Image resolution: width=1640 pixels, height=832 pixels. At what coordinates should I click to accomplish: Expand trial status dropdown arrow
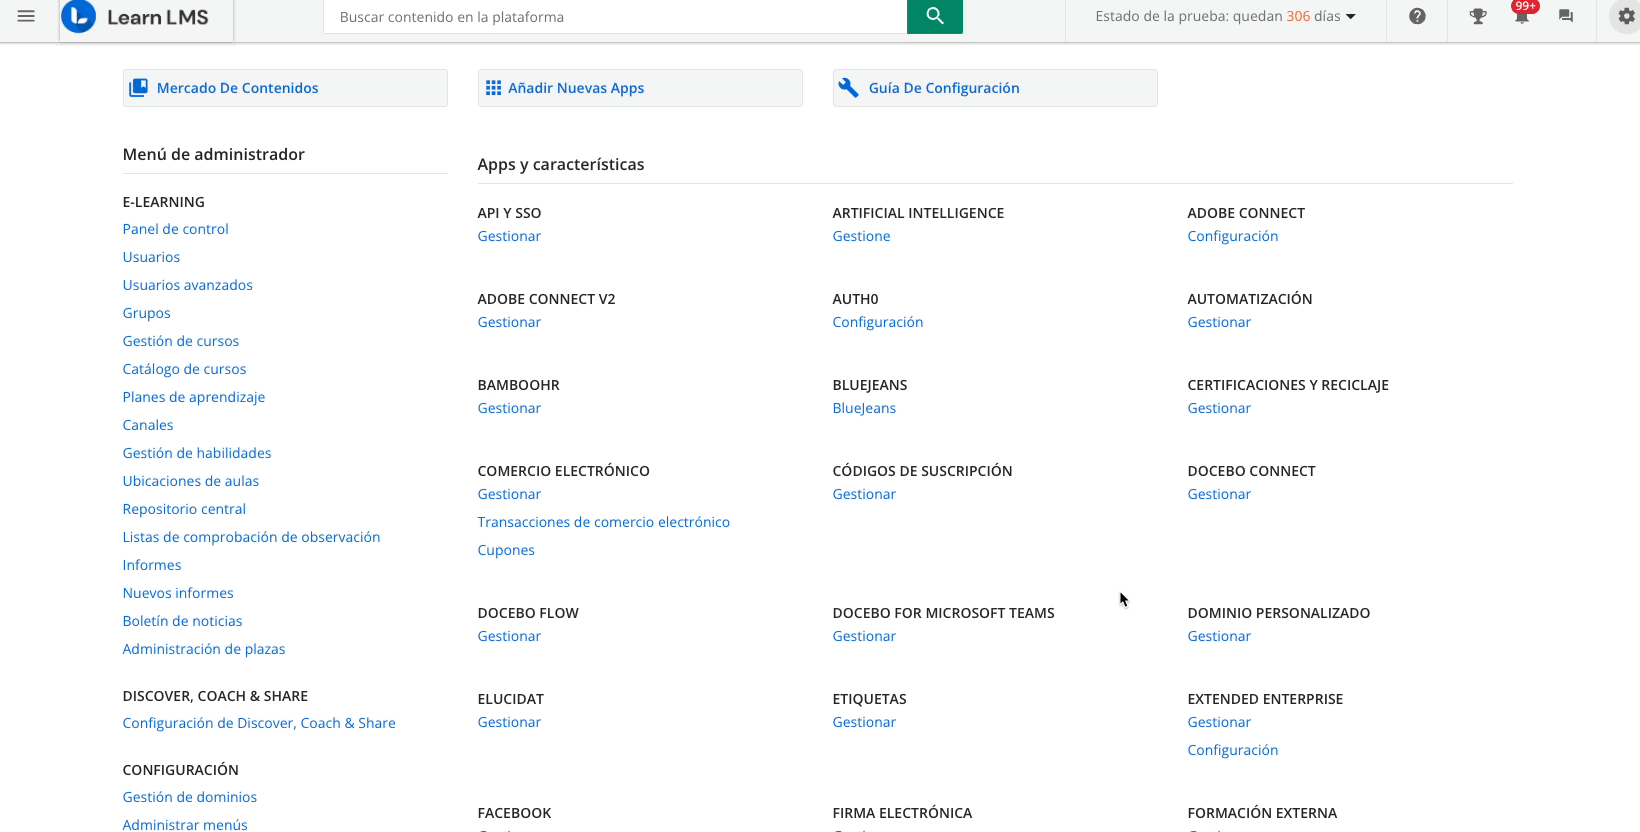tap(1351, 17)
